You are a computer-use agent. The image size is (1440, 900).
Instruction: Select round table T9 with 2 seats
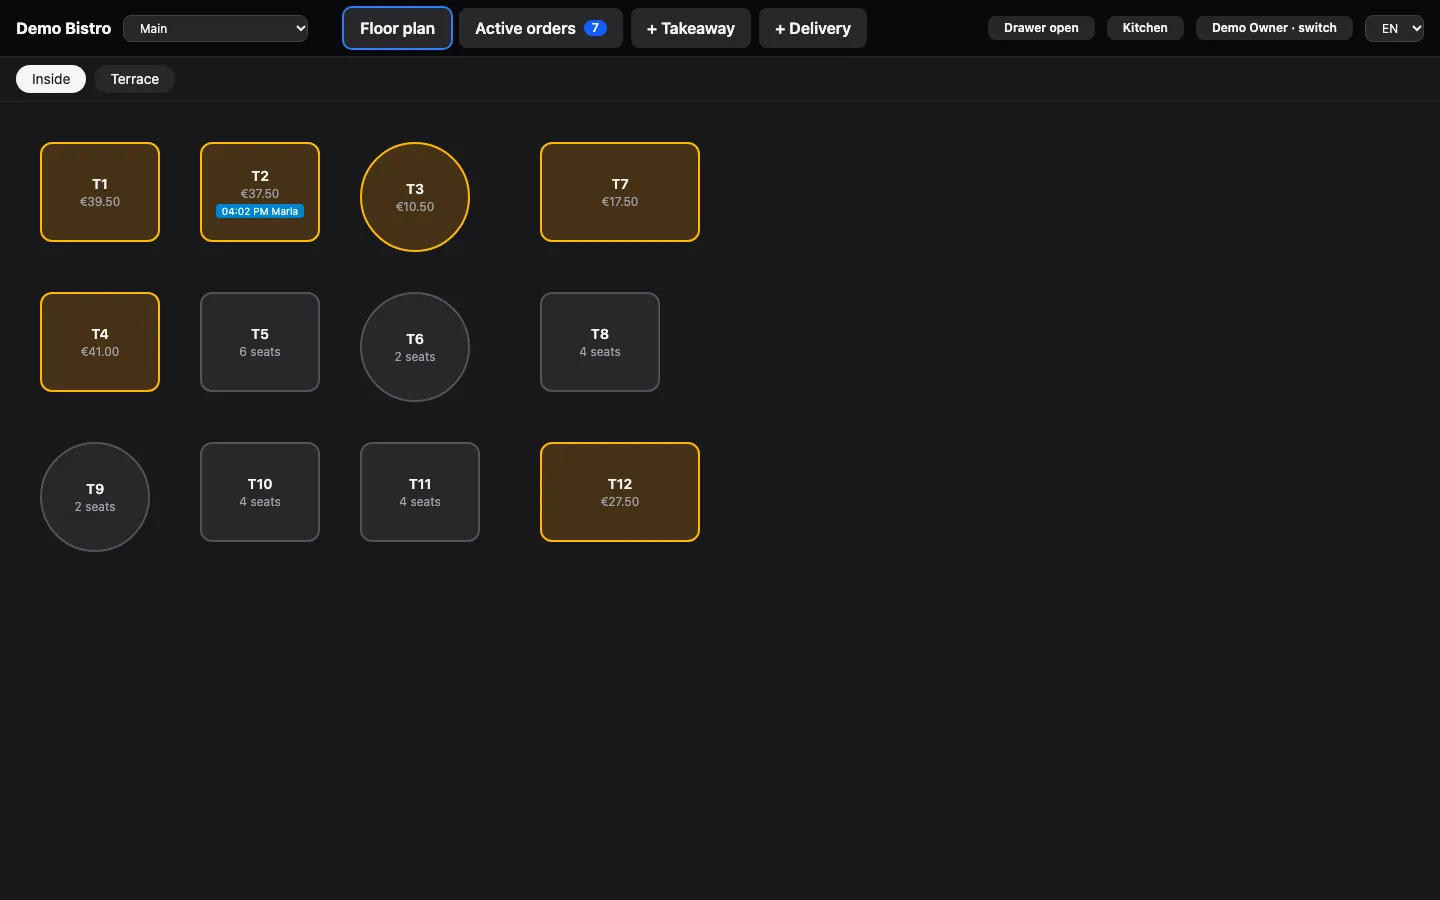pos(95,497)
